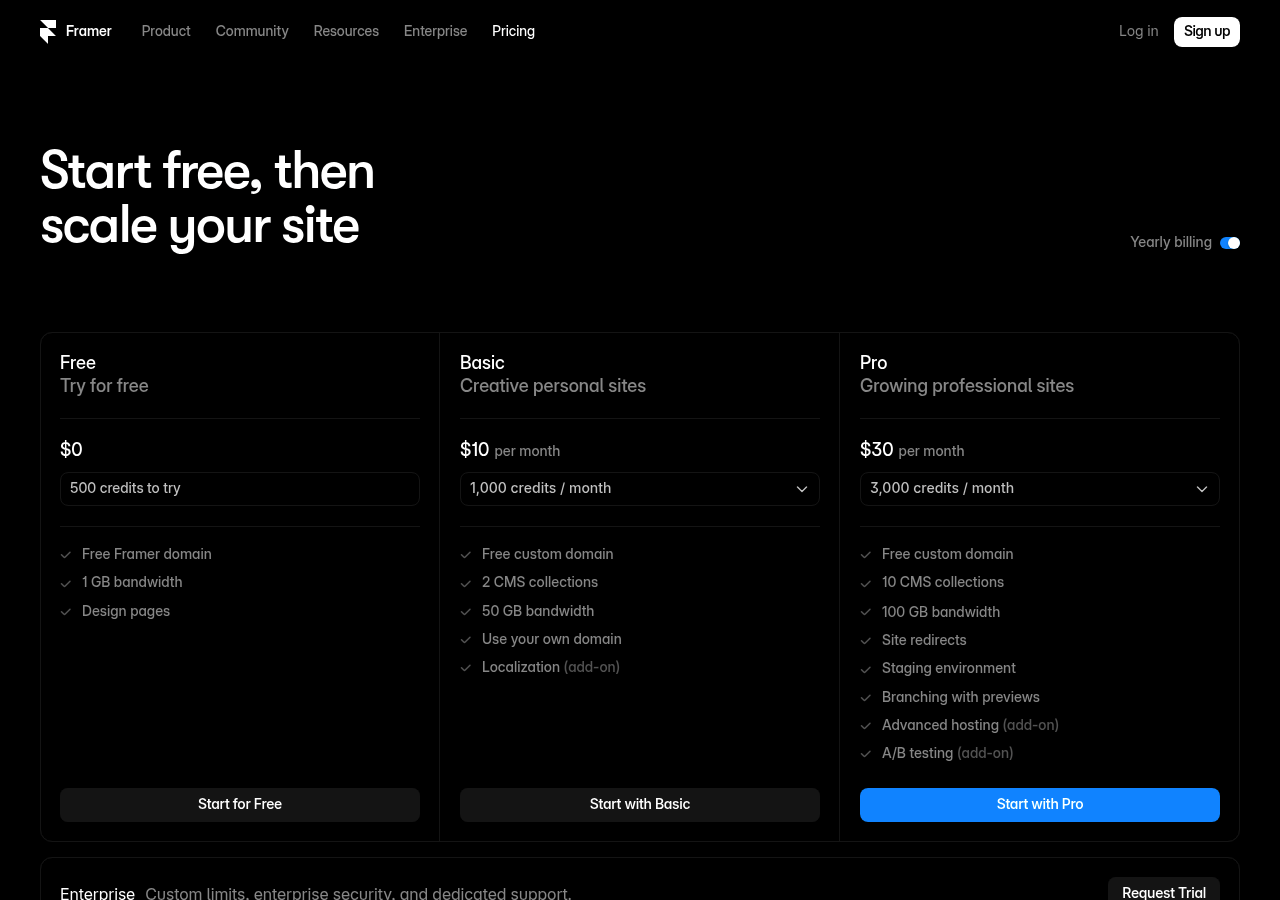Click checkmark beside Use your own domain
Screen dimensions: 1280x900
466,640
